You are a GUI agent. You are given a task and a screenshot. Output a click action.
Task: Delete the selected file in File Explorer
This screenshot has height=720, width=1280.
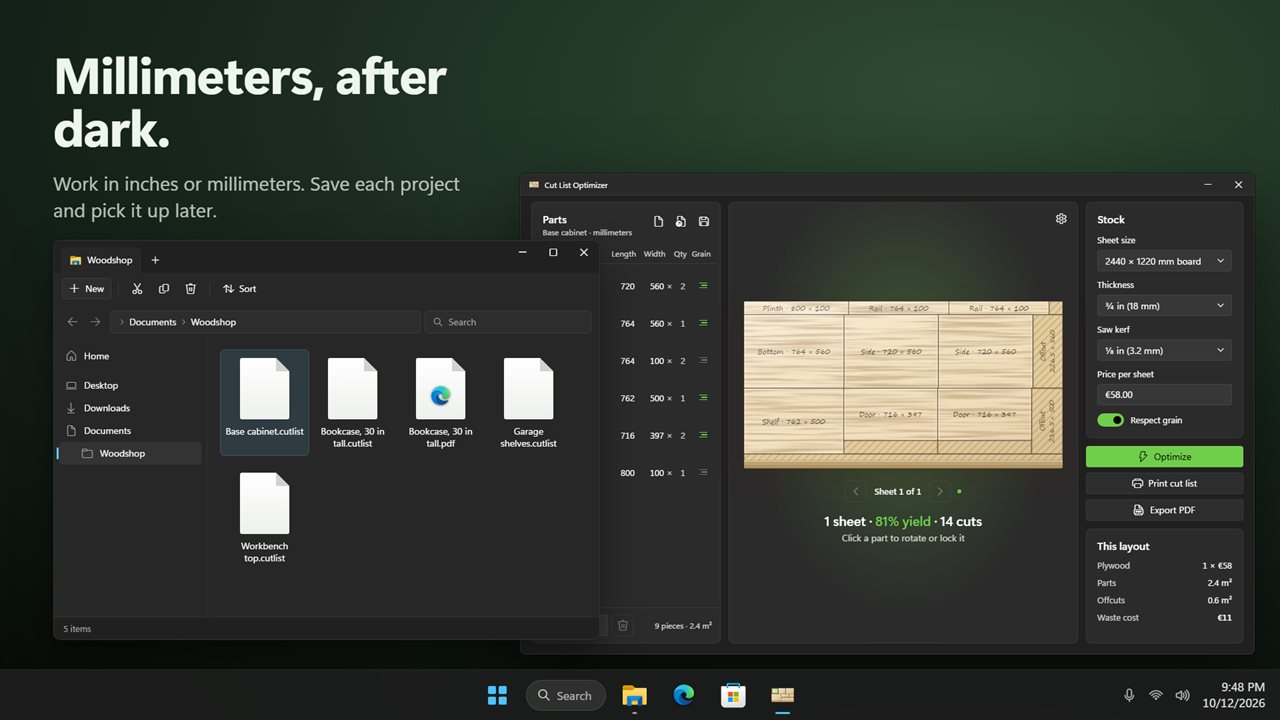click(x=191, y=289)
